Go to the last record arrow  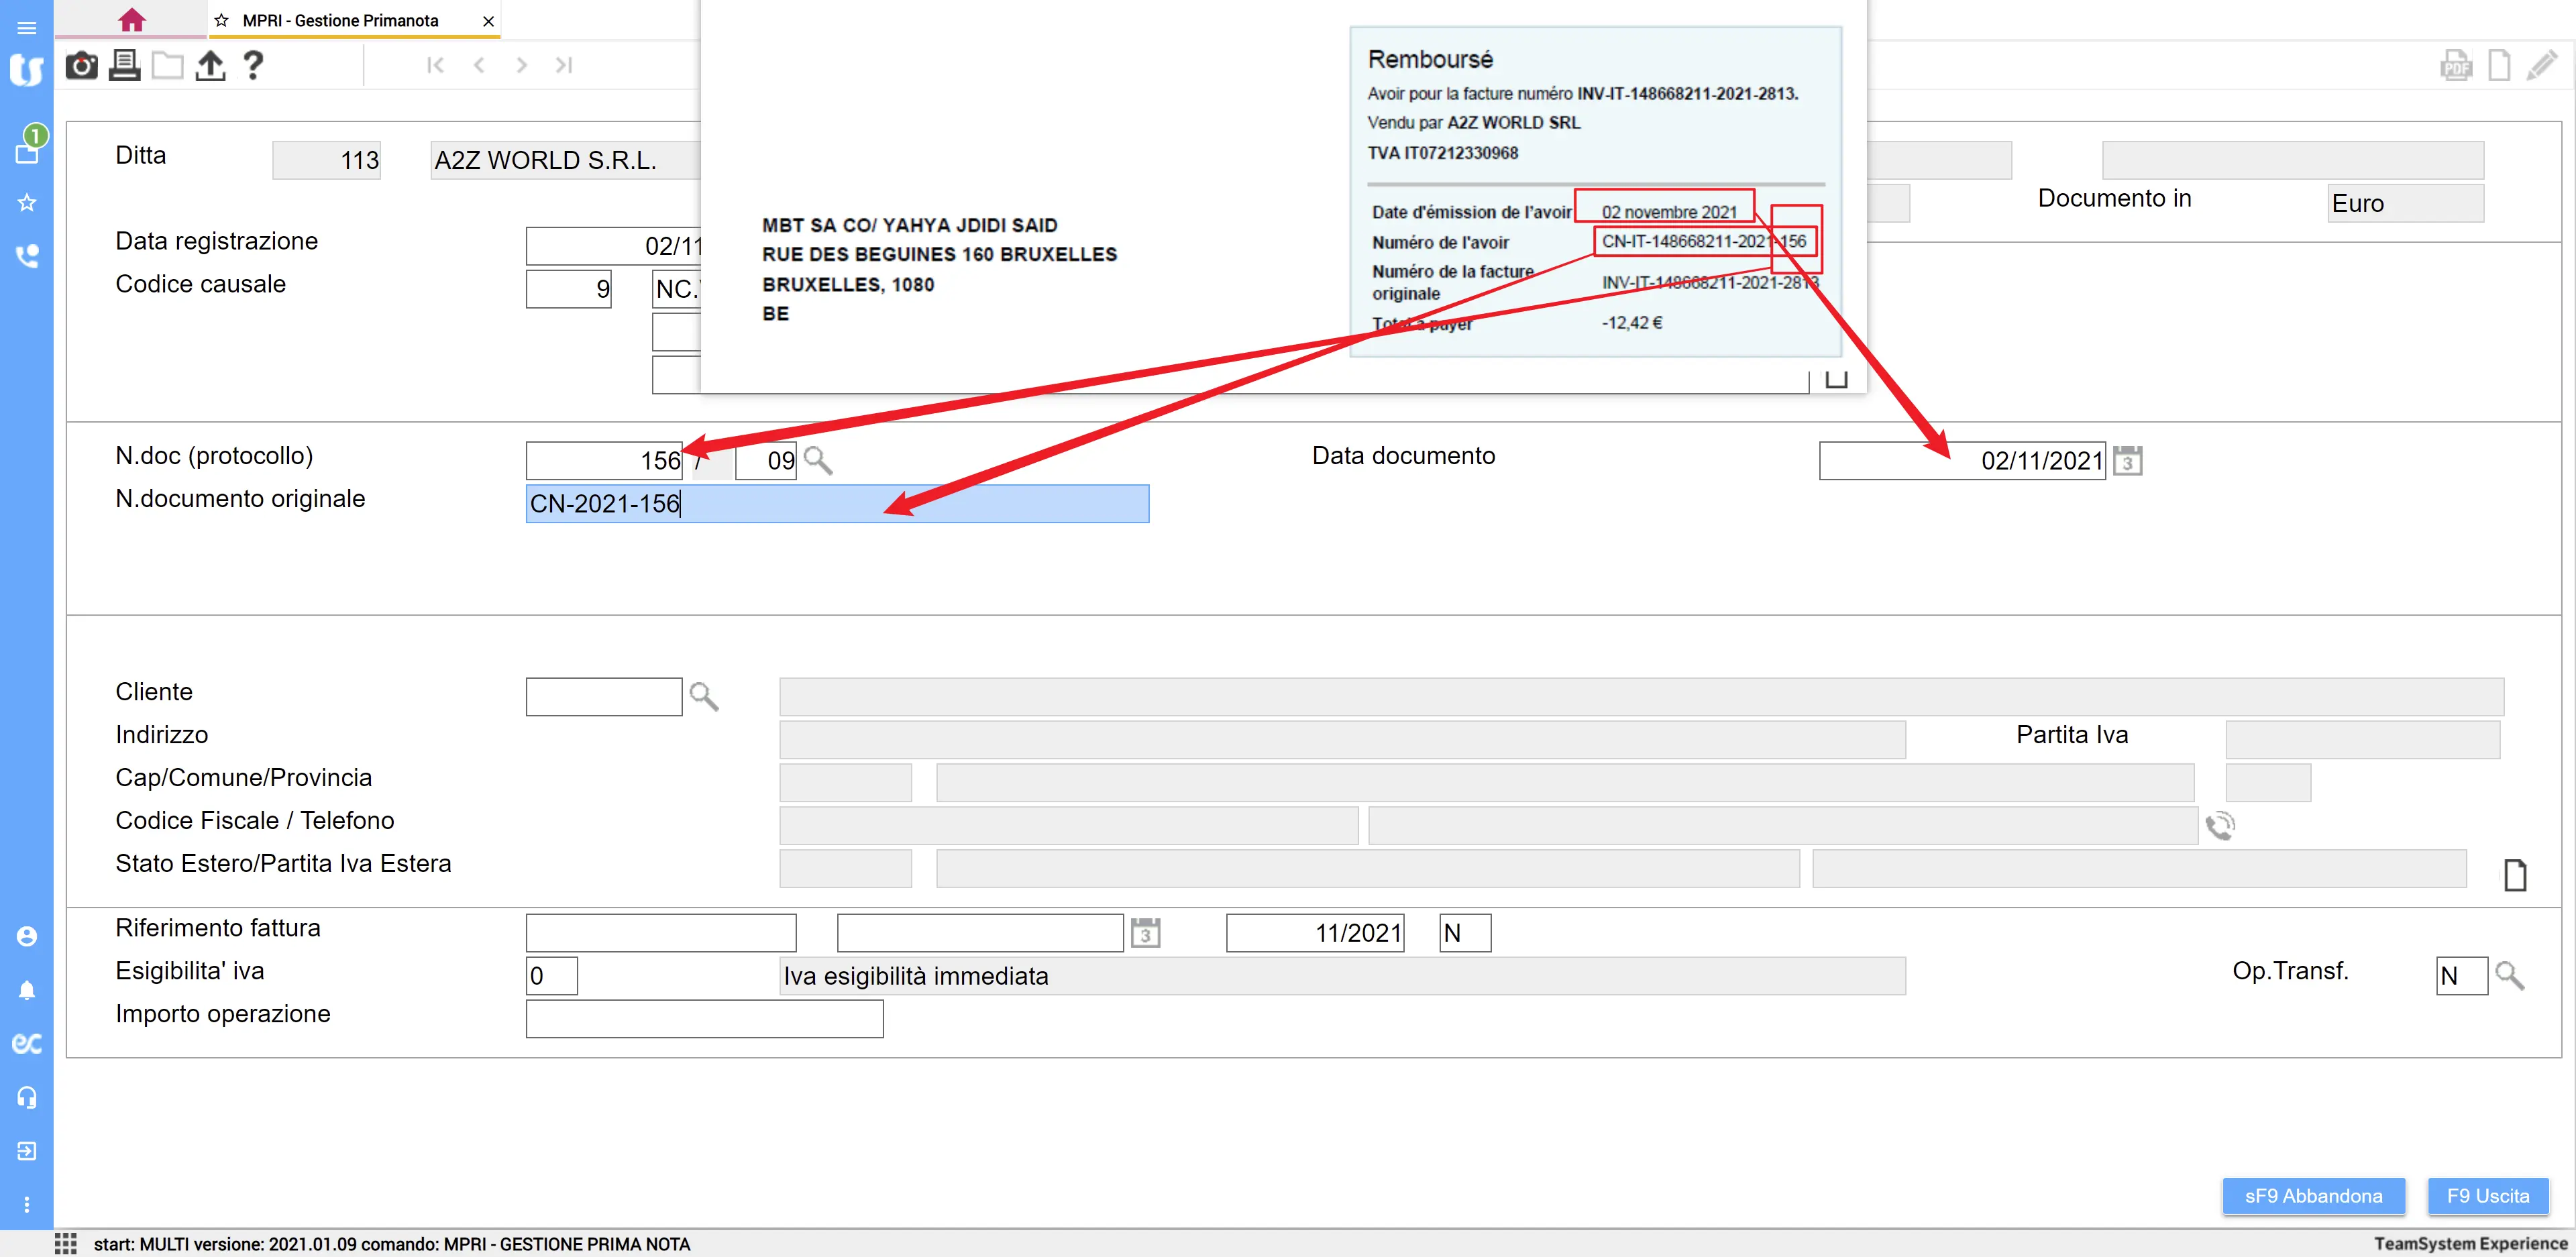pyautogui.click(x=564, y=66)
